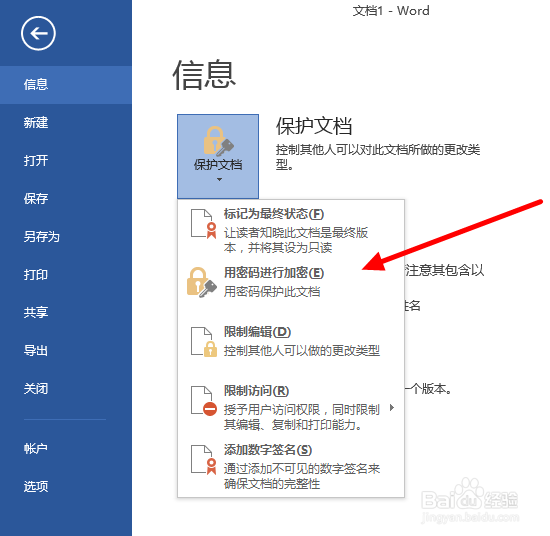Choose 保存 in the sidebar
Image resolution: width=550 pixels, height=536 pixels.
tap(66, 199)
